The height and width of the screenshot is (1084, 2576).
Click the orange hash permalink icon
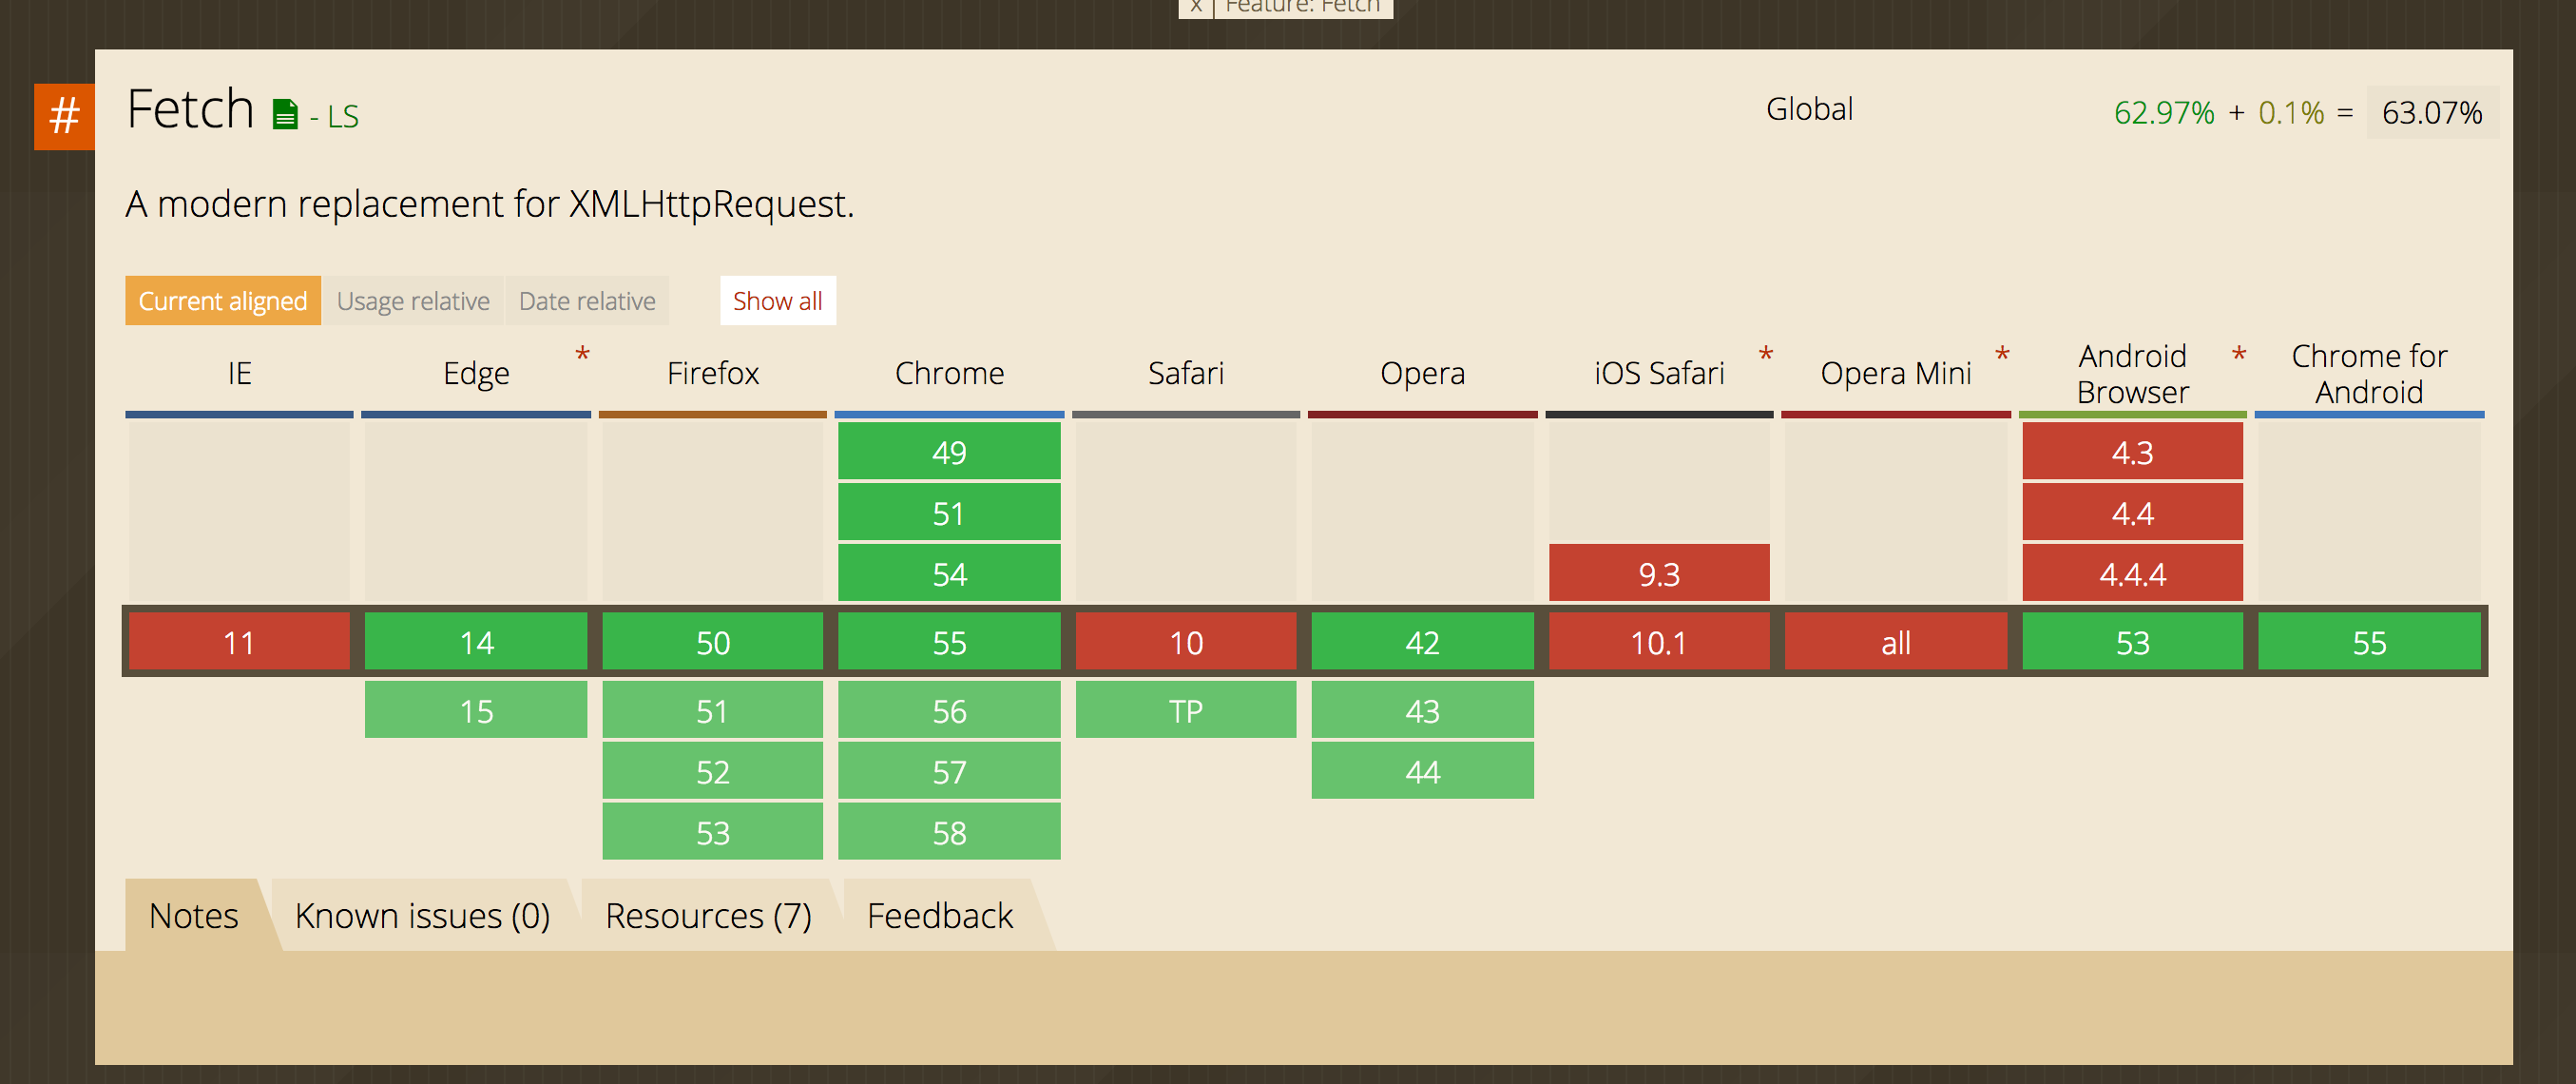(64, 116)
